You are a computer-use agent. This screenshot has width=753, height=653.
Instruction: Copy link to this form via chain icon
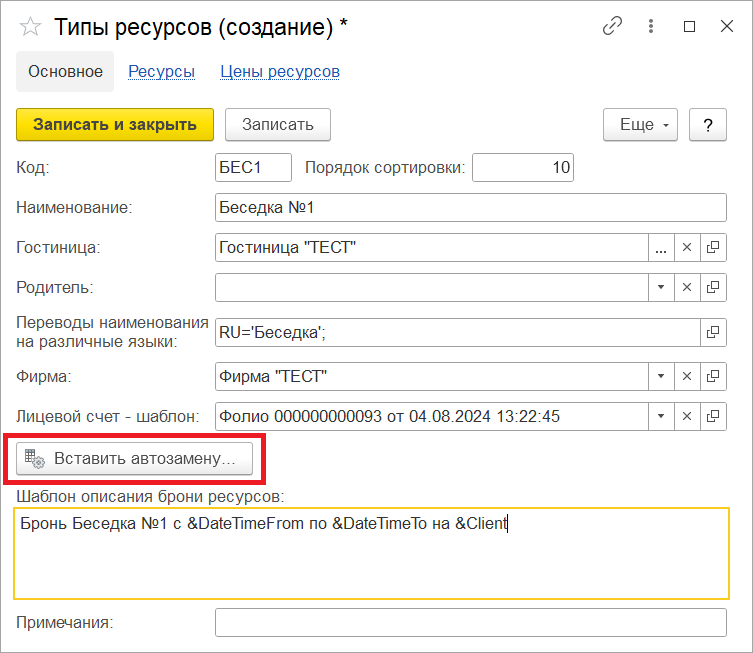[612, 26]
